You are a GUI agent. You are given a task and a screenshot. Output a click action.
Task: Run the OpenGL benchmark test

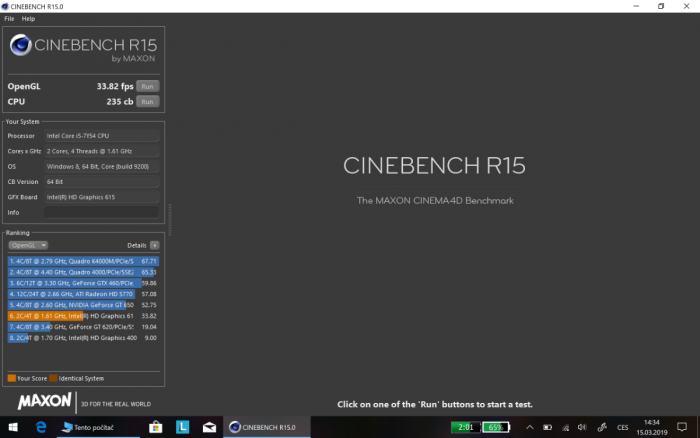point(147,86)
